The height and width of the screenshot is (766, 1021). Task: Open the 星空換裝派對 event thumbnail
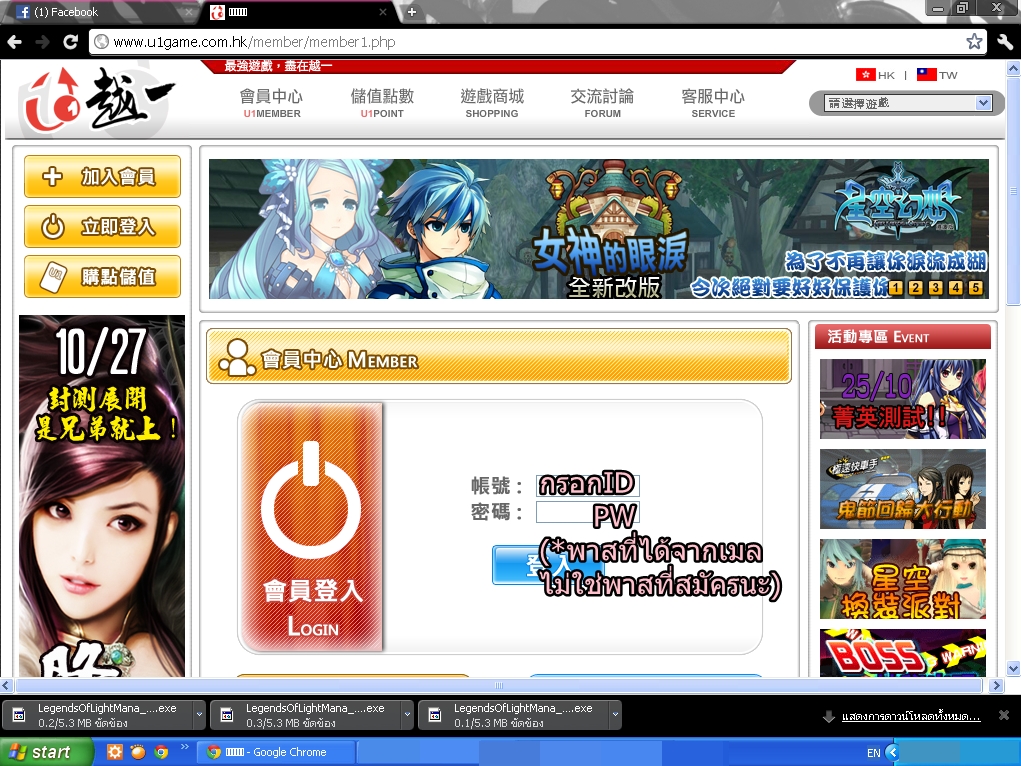(x=902, y=578)
